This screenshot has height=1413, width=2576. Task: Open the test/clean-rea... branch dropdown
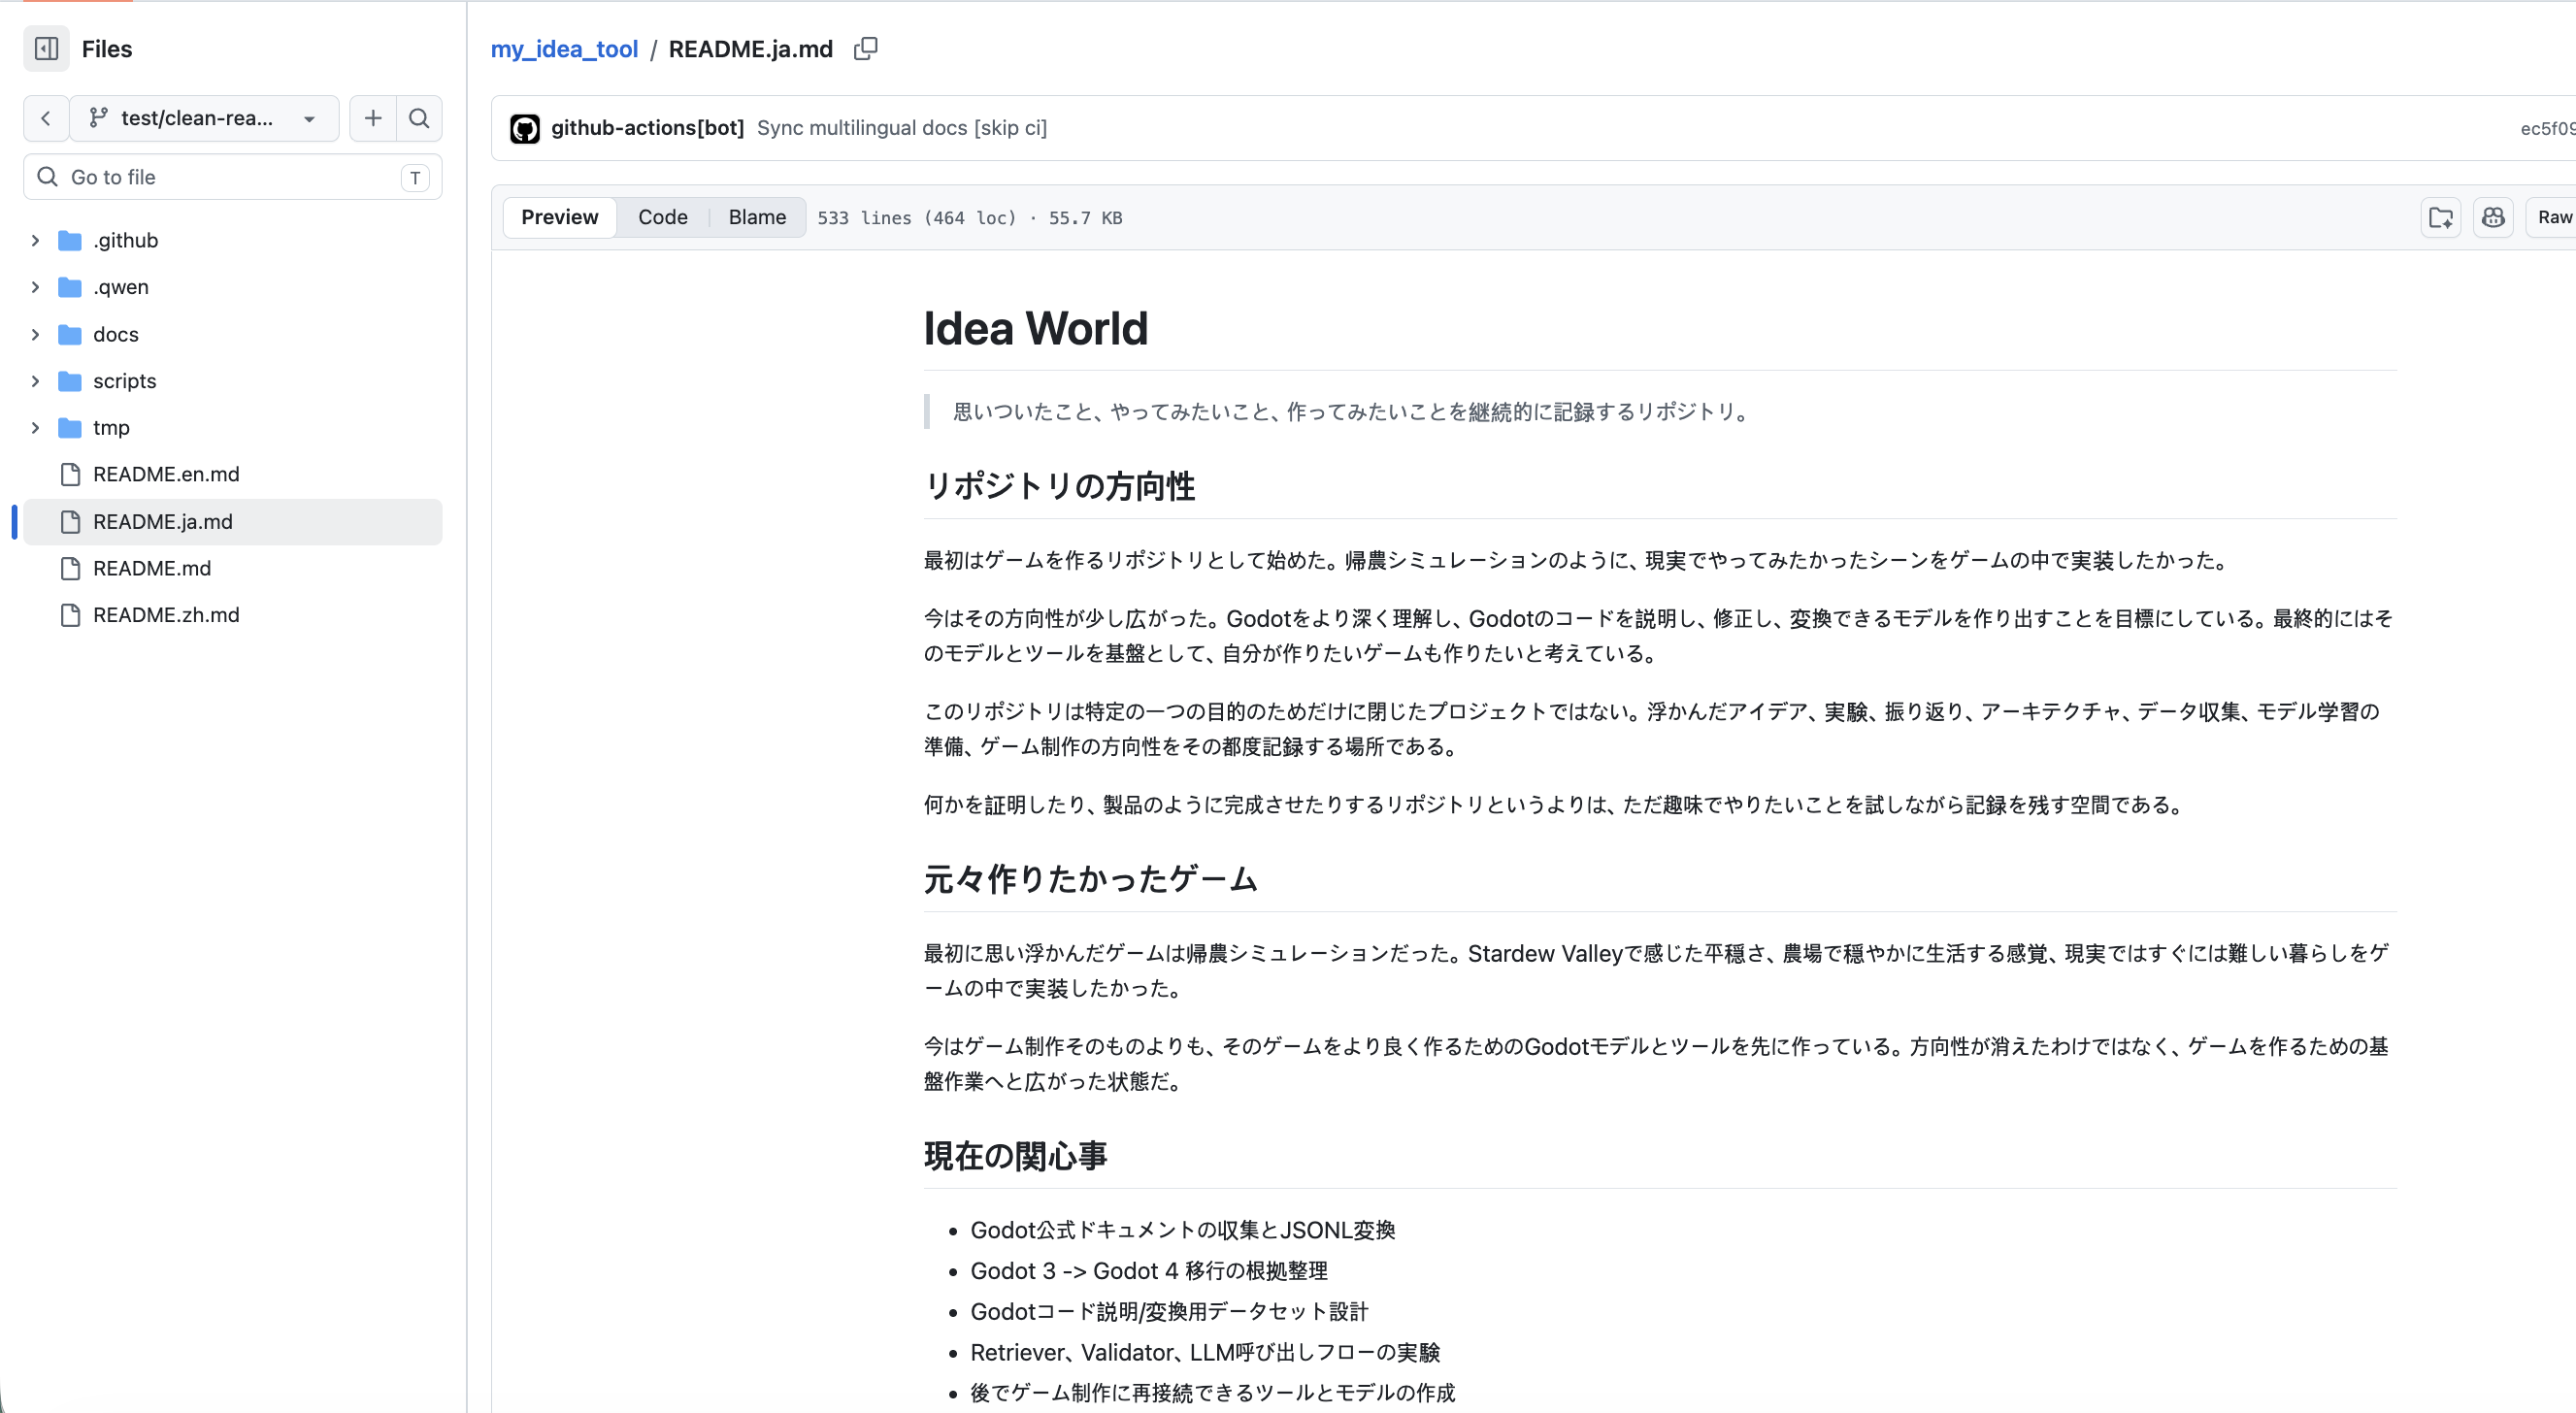pyautogui.click(x=205, y=118)
